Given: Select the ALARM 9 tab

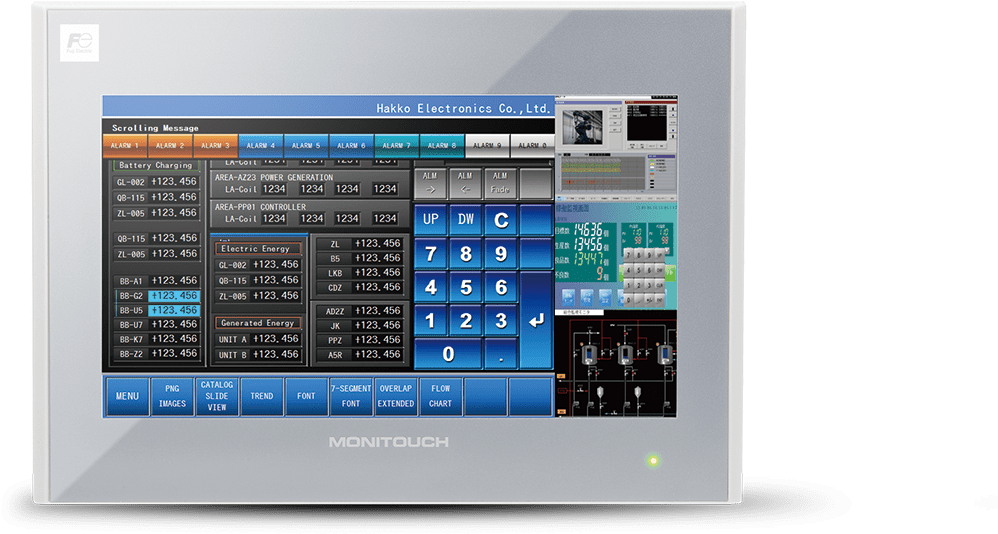Looking at the screenshot, I should pyautogui.click(x=487, y=146).
